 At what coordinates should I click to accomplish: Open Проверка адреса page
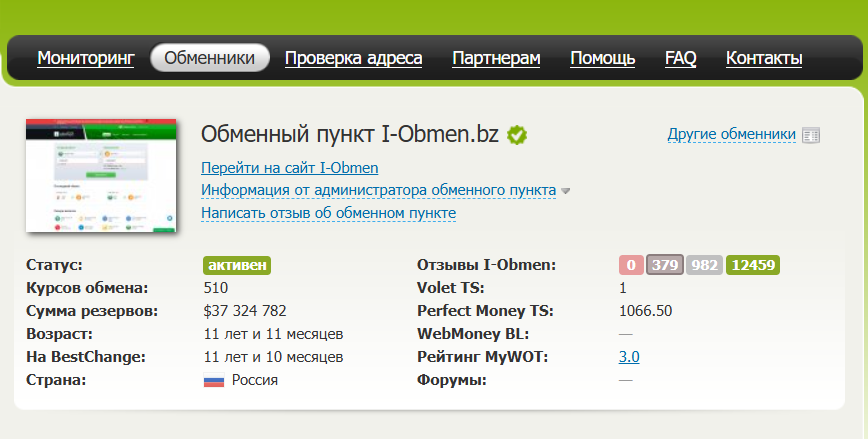pos(353,58)
